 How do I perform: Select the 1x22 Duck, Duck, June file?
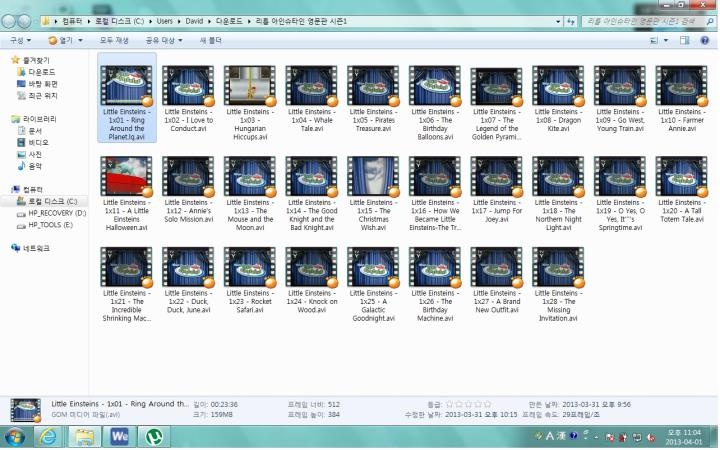click(x=188, y=280)
